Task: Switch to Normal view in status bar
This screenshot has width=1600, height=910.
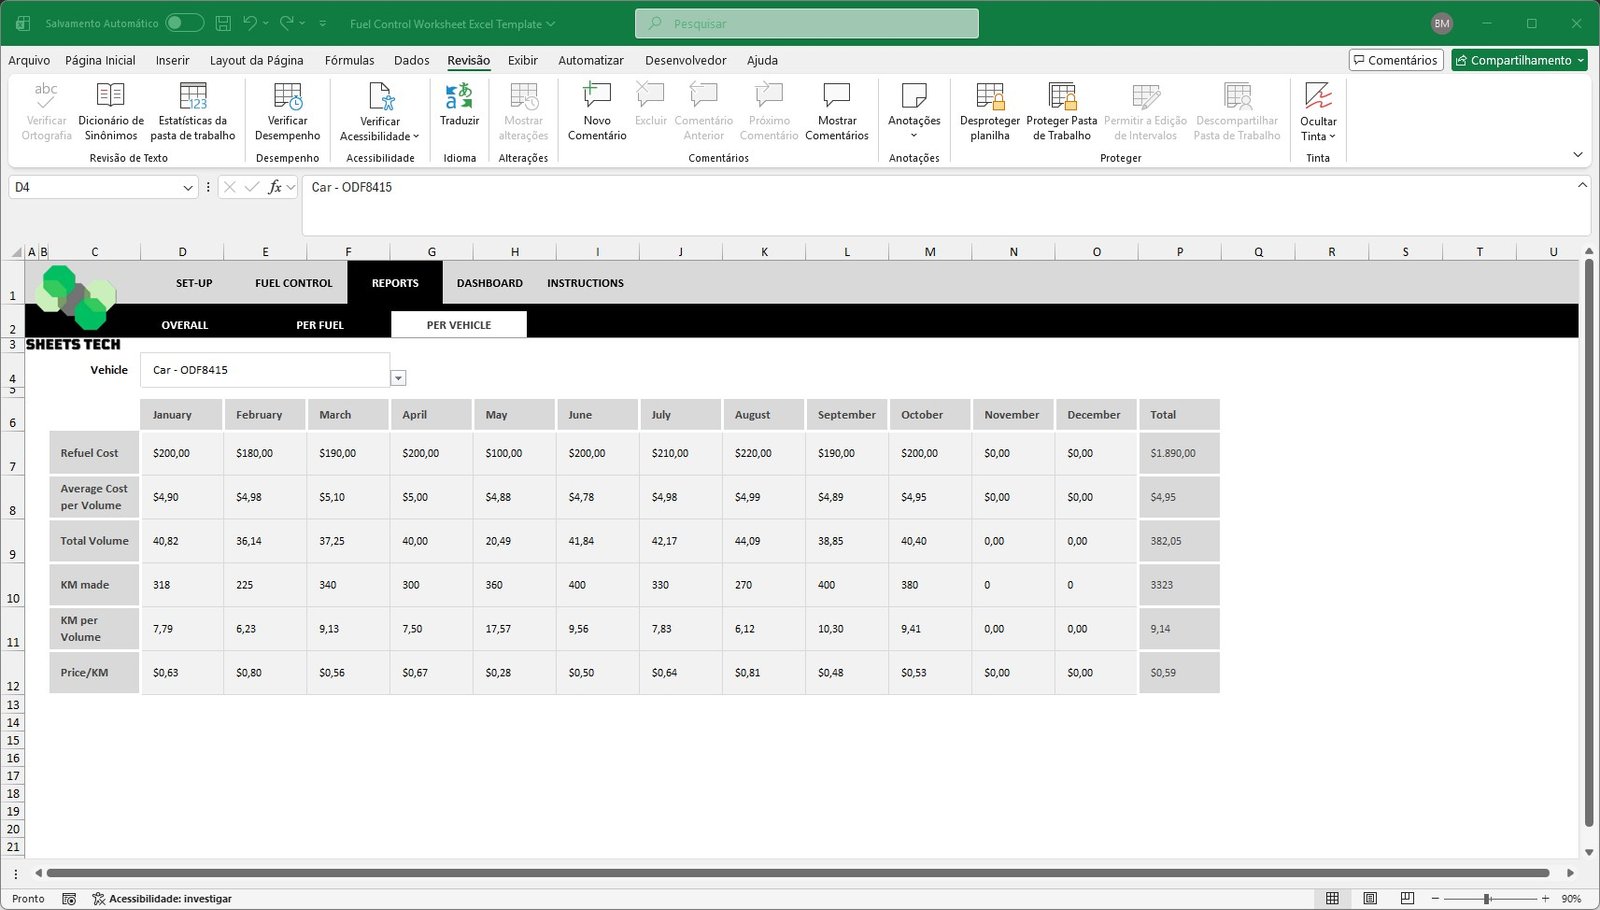Action: (x=1332, y=898)
